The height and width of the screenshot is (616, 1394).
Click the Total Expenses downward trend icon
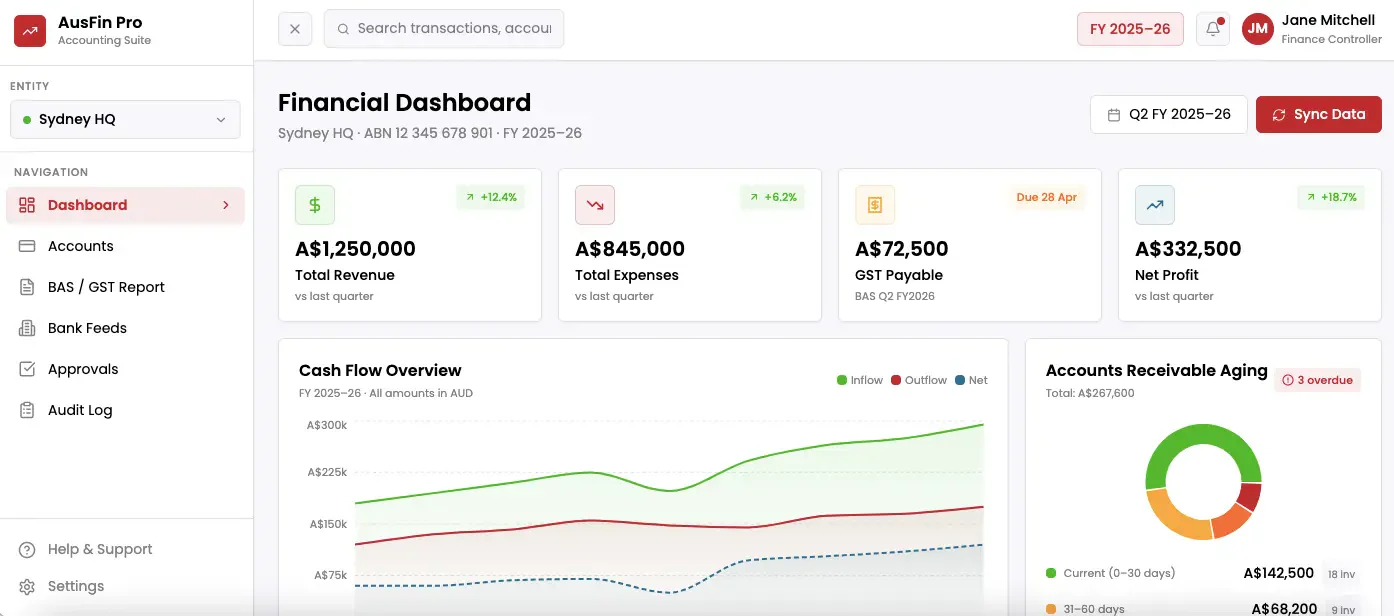pos(595,205)
